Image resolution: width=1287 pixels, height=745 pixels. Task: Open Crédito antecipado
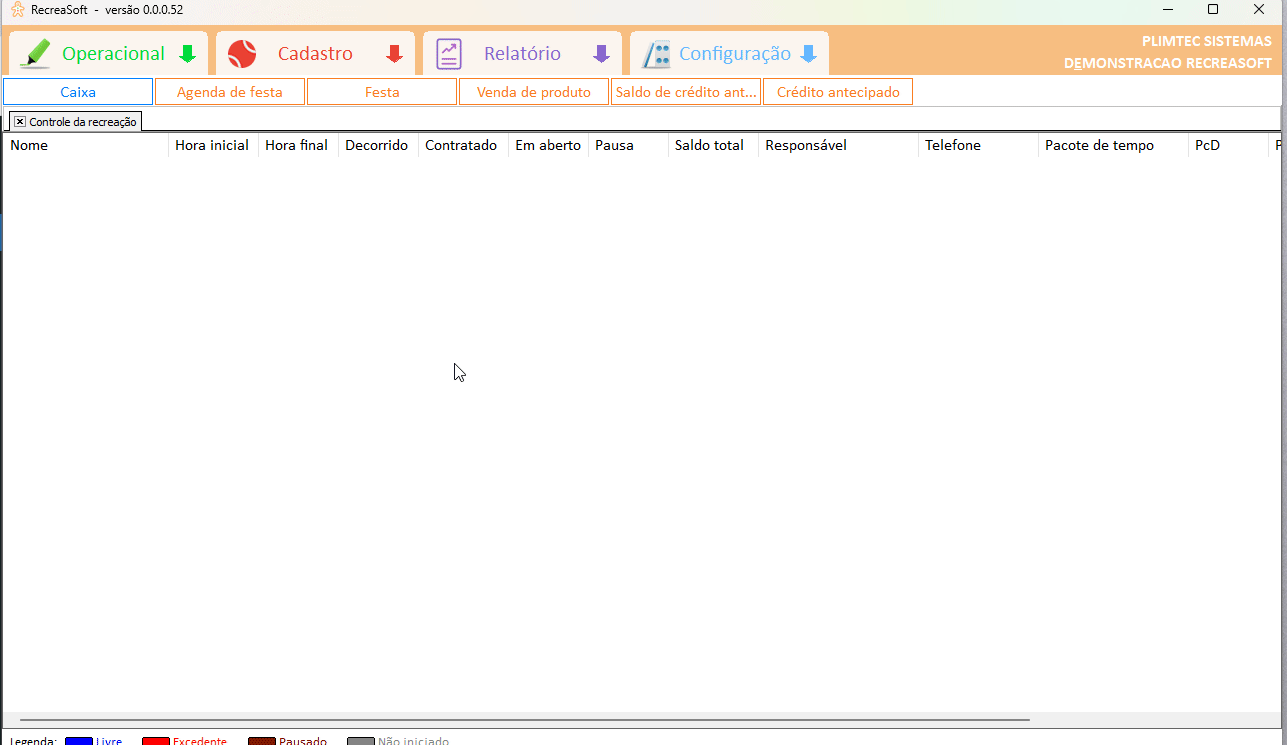(838, 92)
